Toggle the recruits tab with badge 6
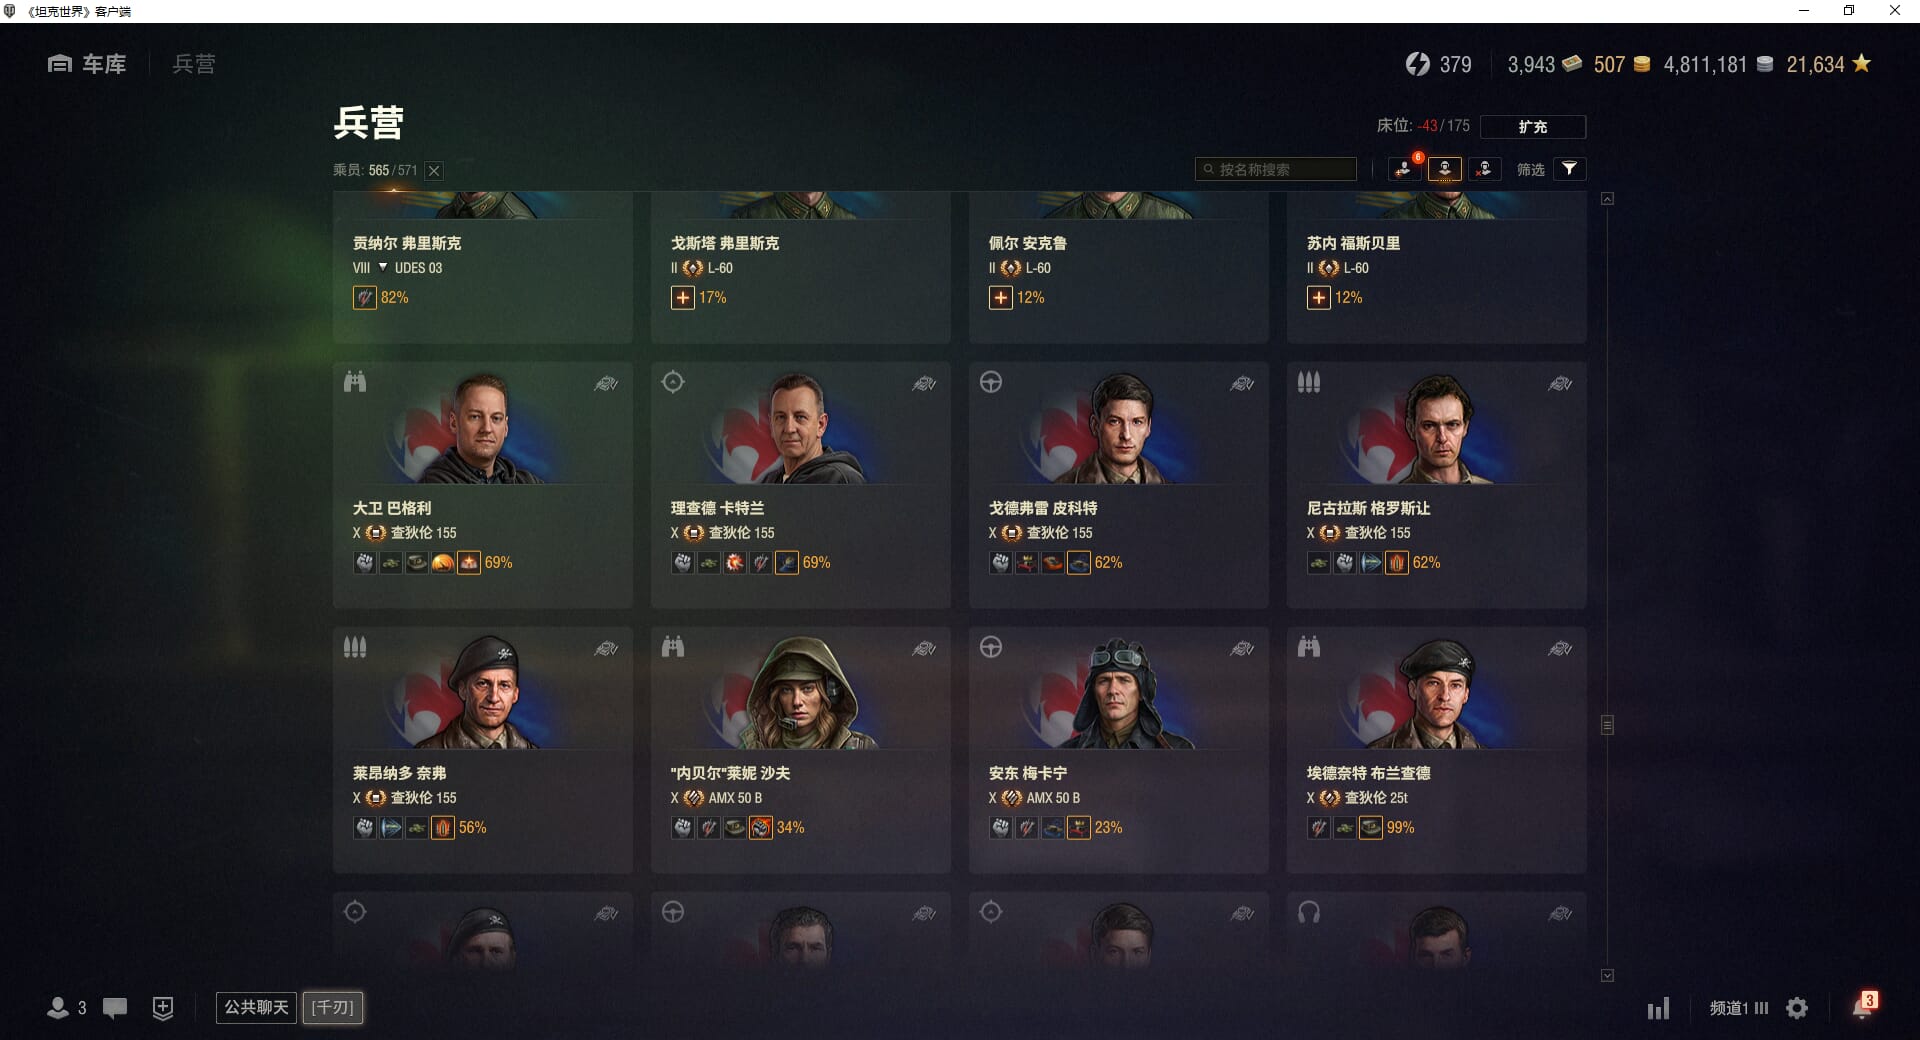This screenshot has width=1920, height=1040. [x=1405, y=169]
